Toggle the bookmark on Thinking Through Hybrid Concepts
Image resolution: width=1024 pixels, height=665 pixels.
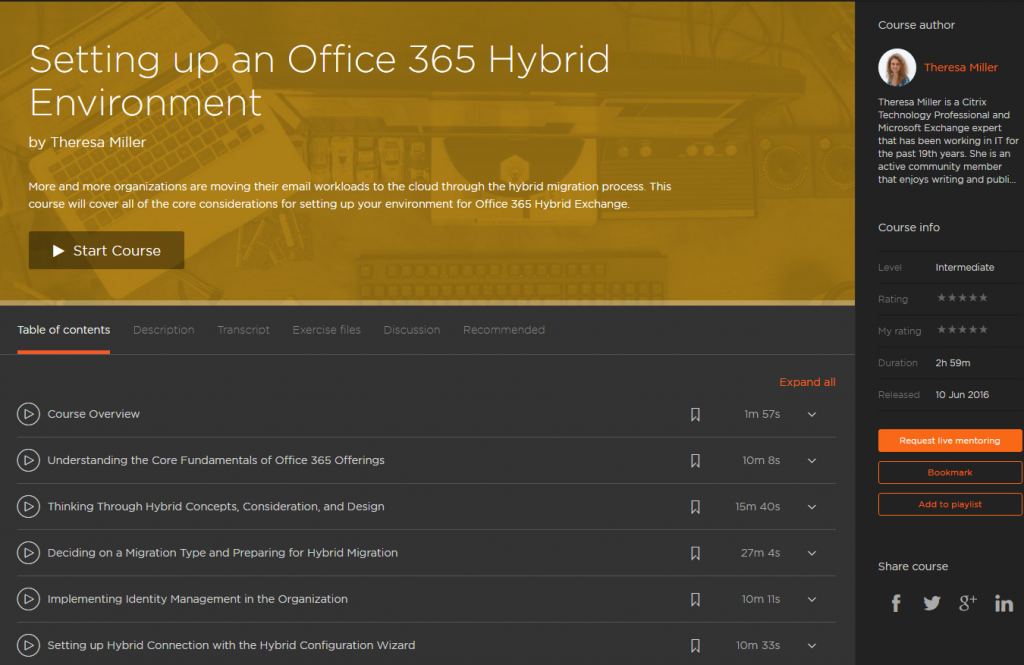pyautogui.click(x=695, y=507)
